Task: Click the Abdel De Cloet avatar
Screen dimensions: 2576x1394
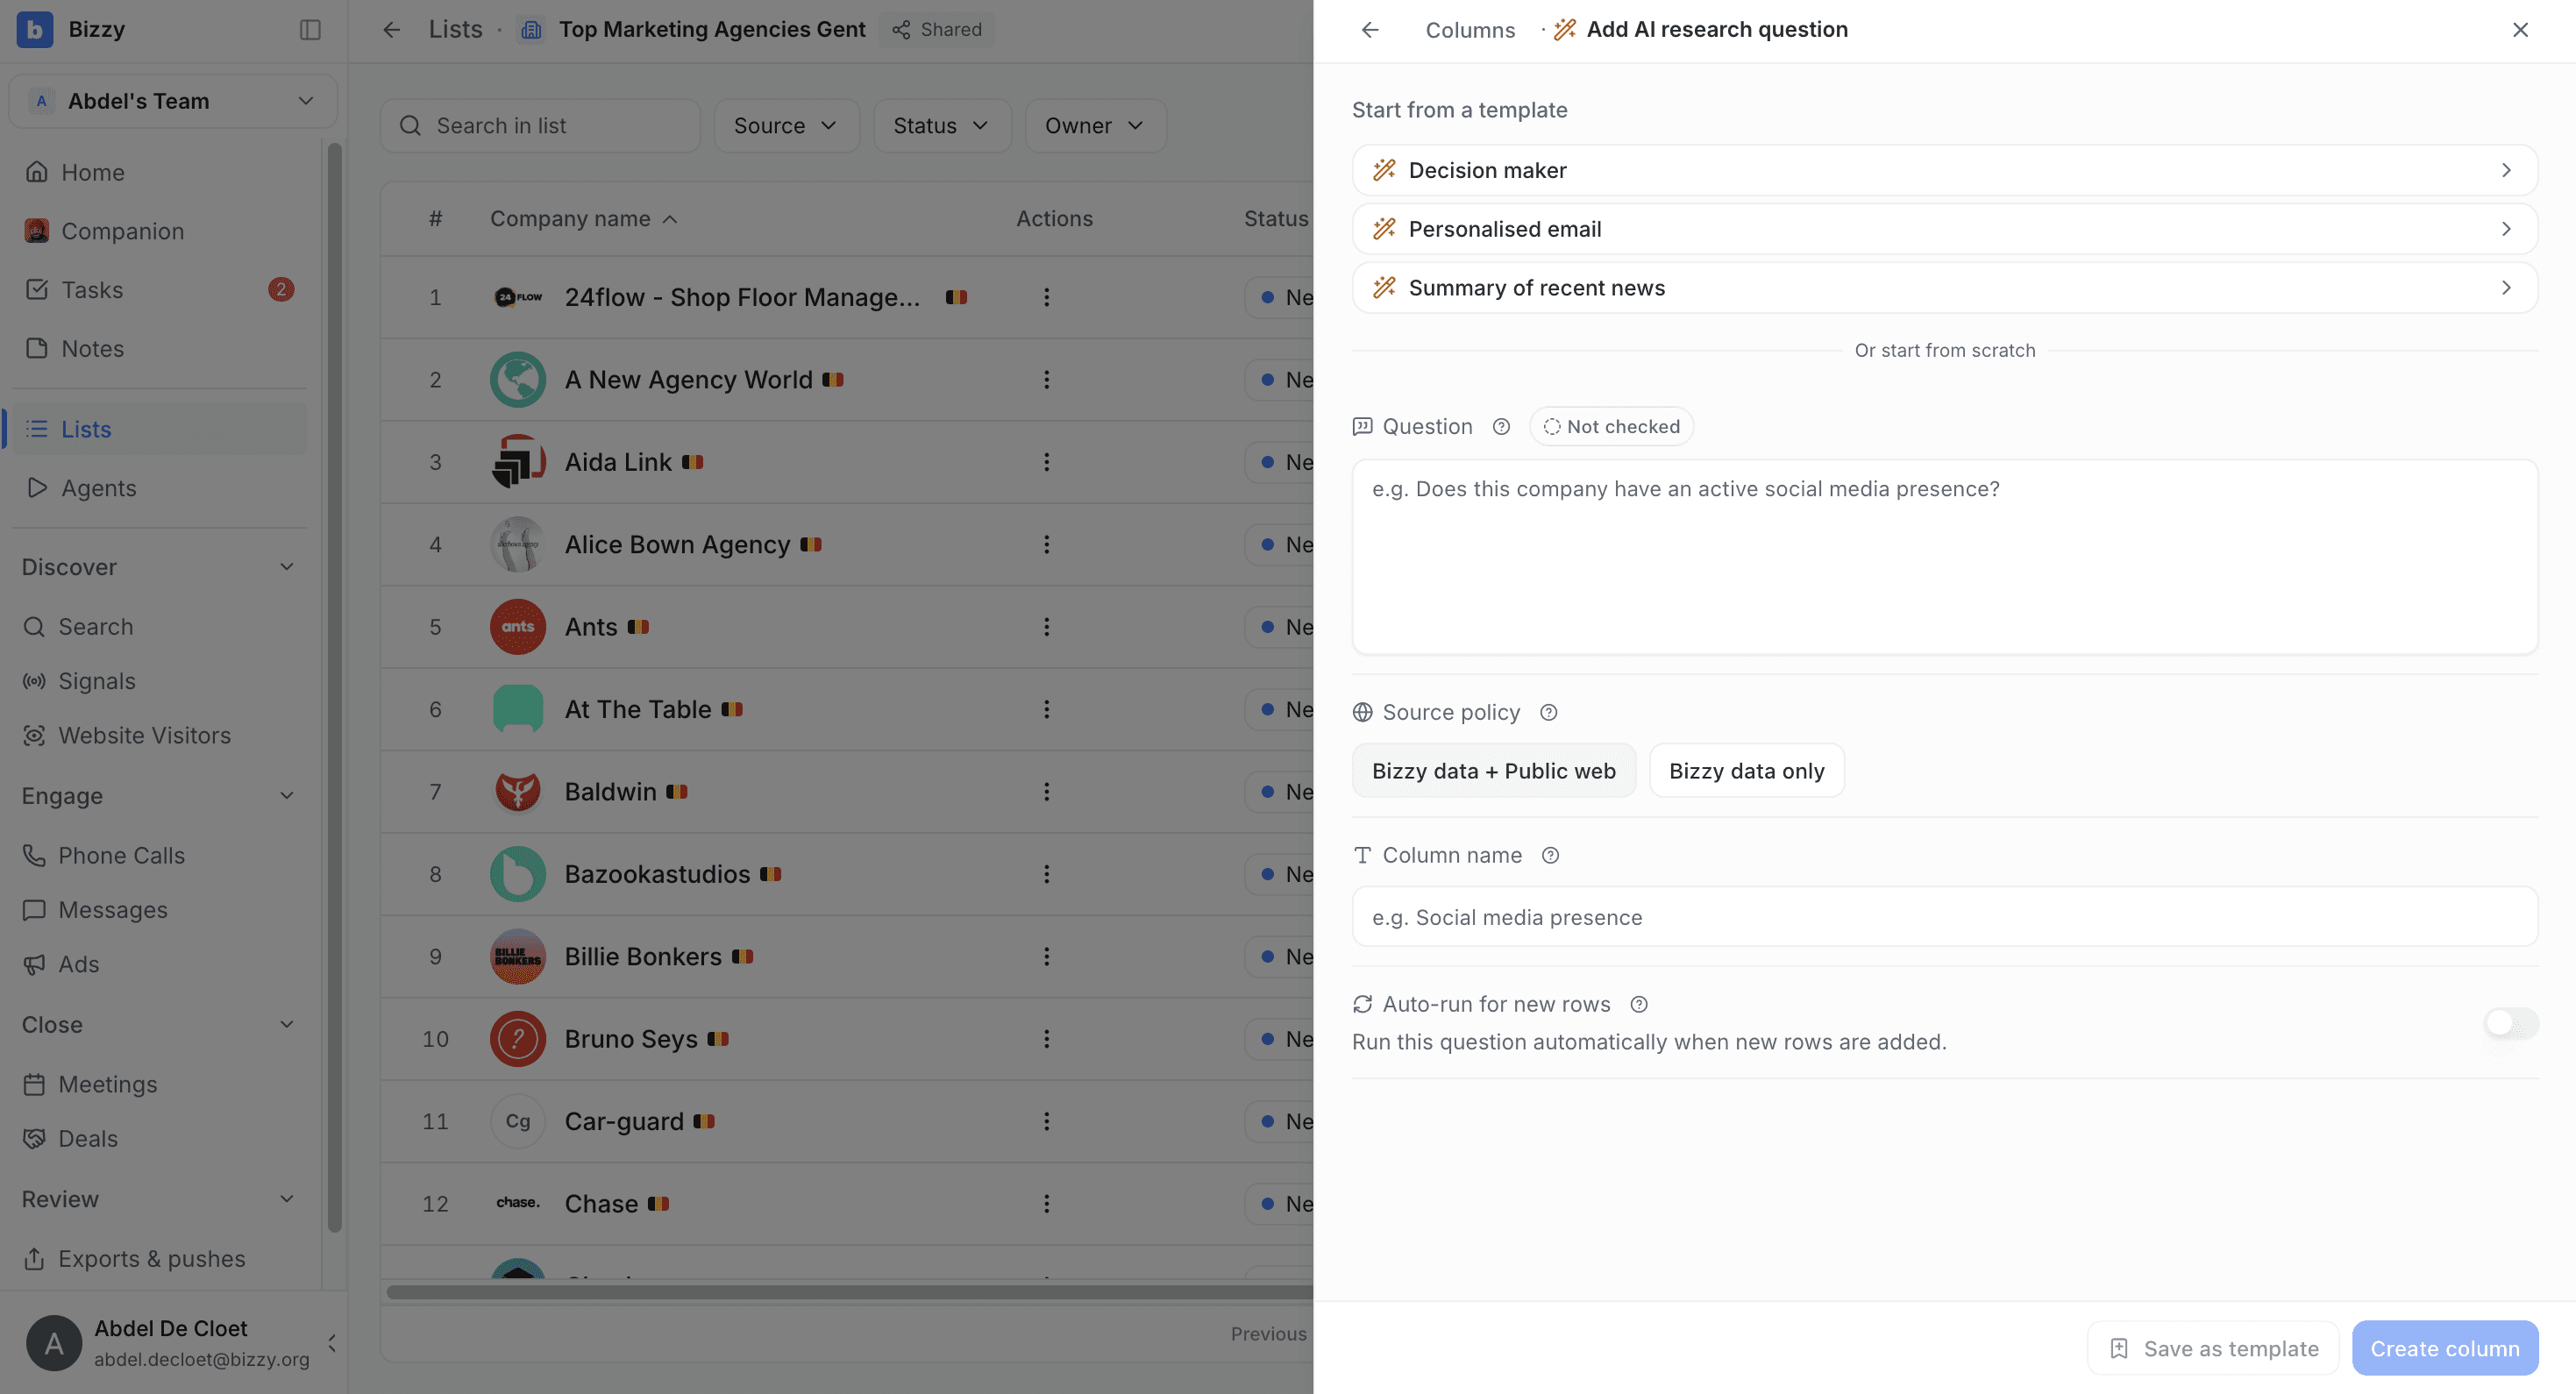Action: coord(54,1343)
